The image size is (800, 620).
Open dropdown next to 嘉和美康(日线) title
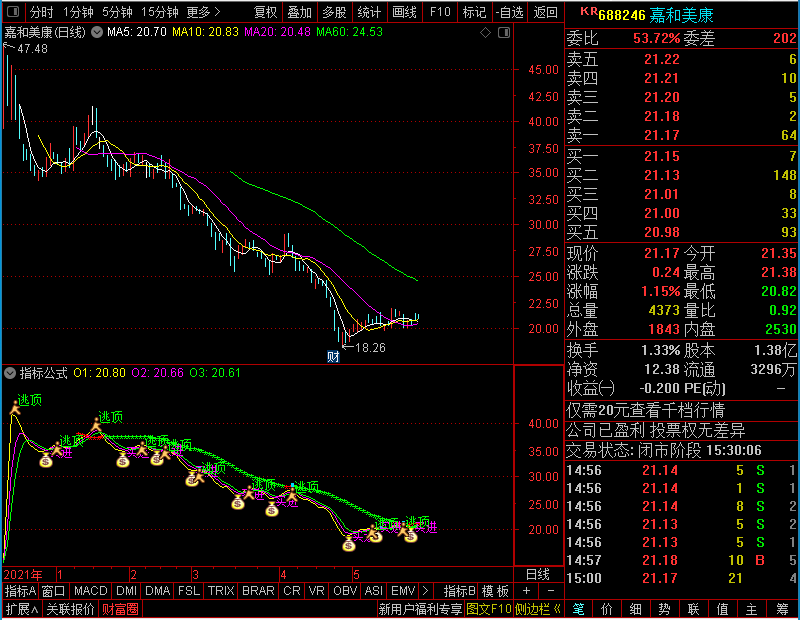(x=97, y=32)
